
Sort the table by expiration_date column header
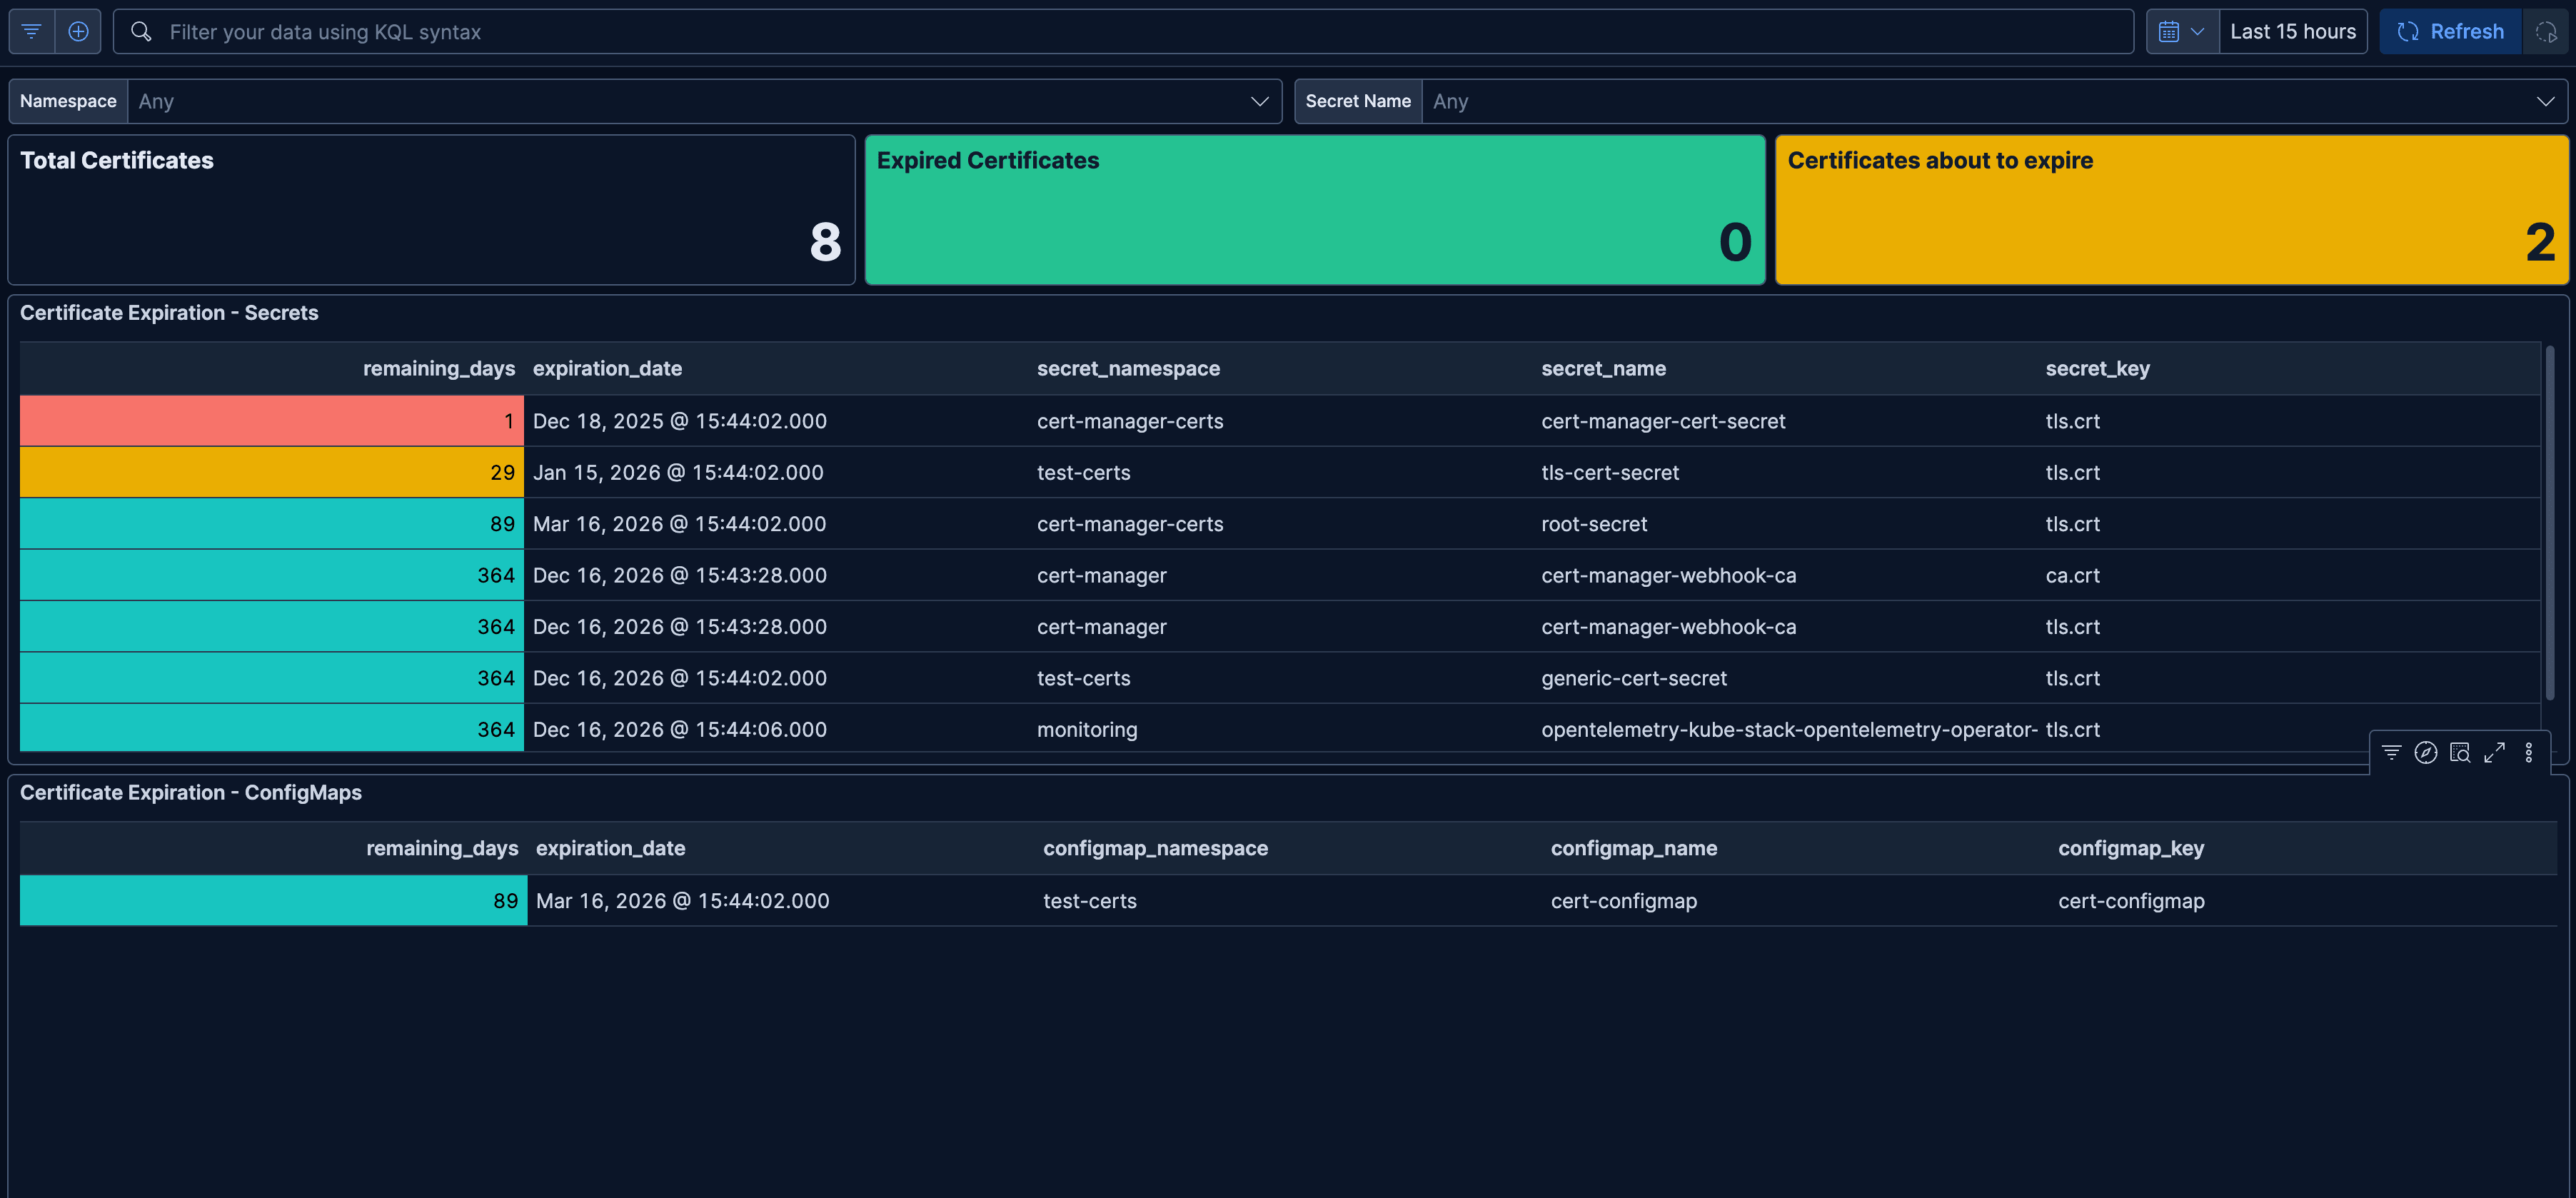point(607,368)
